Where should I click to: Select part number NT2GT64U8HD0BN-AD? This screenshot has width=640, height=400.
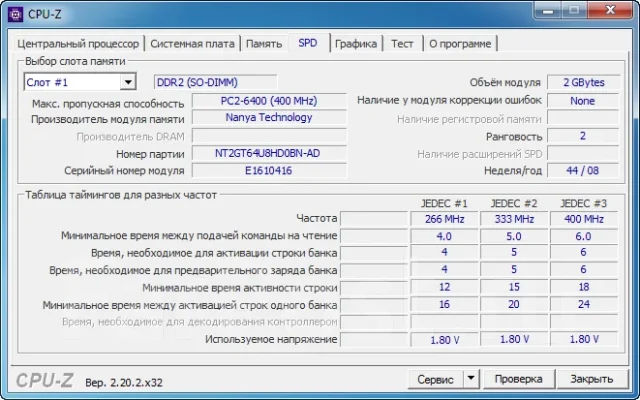pos(269,153)
